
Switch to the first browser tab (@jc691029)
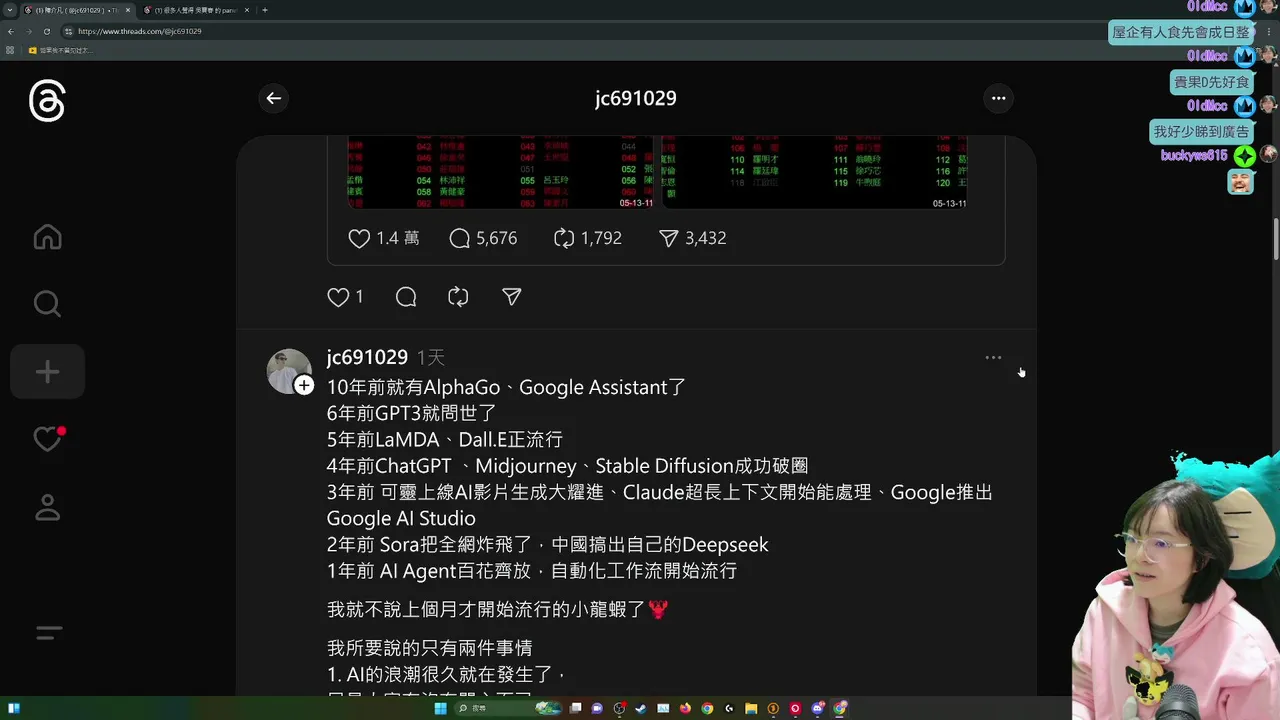tap(77, 10)
